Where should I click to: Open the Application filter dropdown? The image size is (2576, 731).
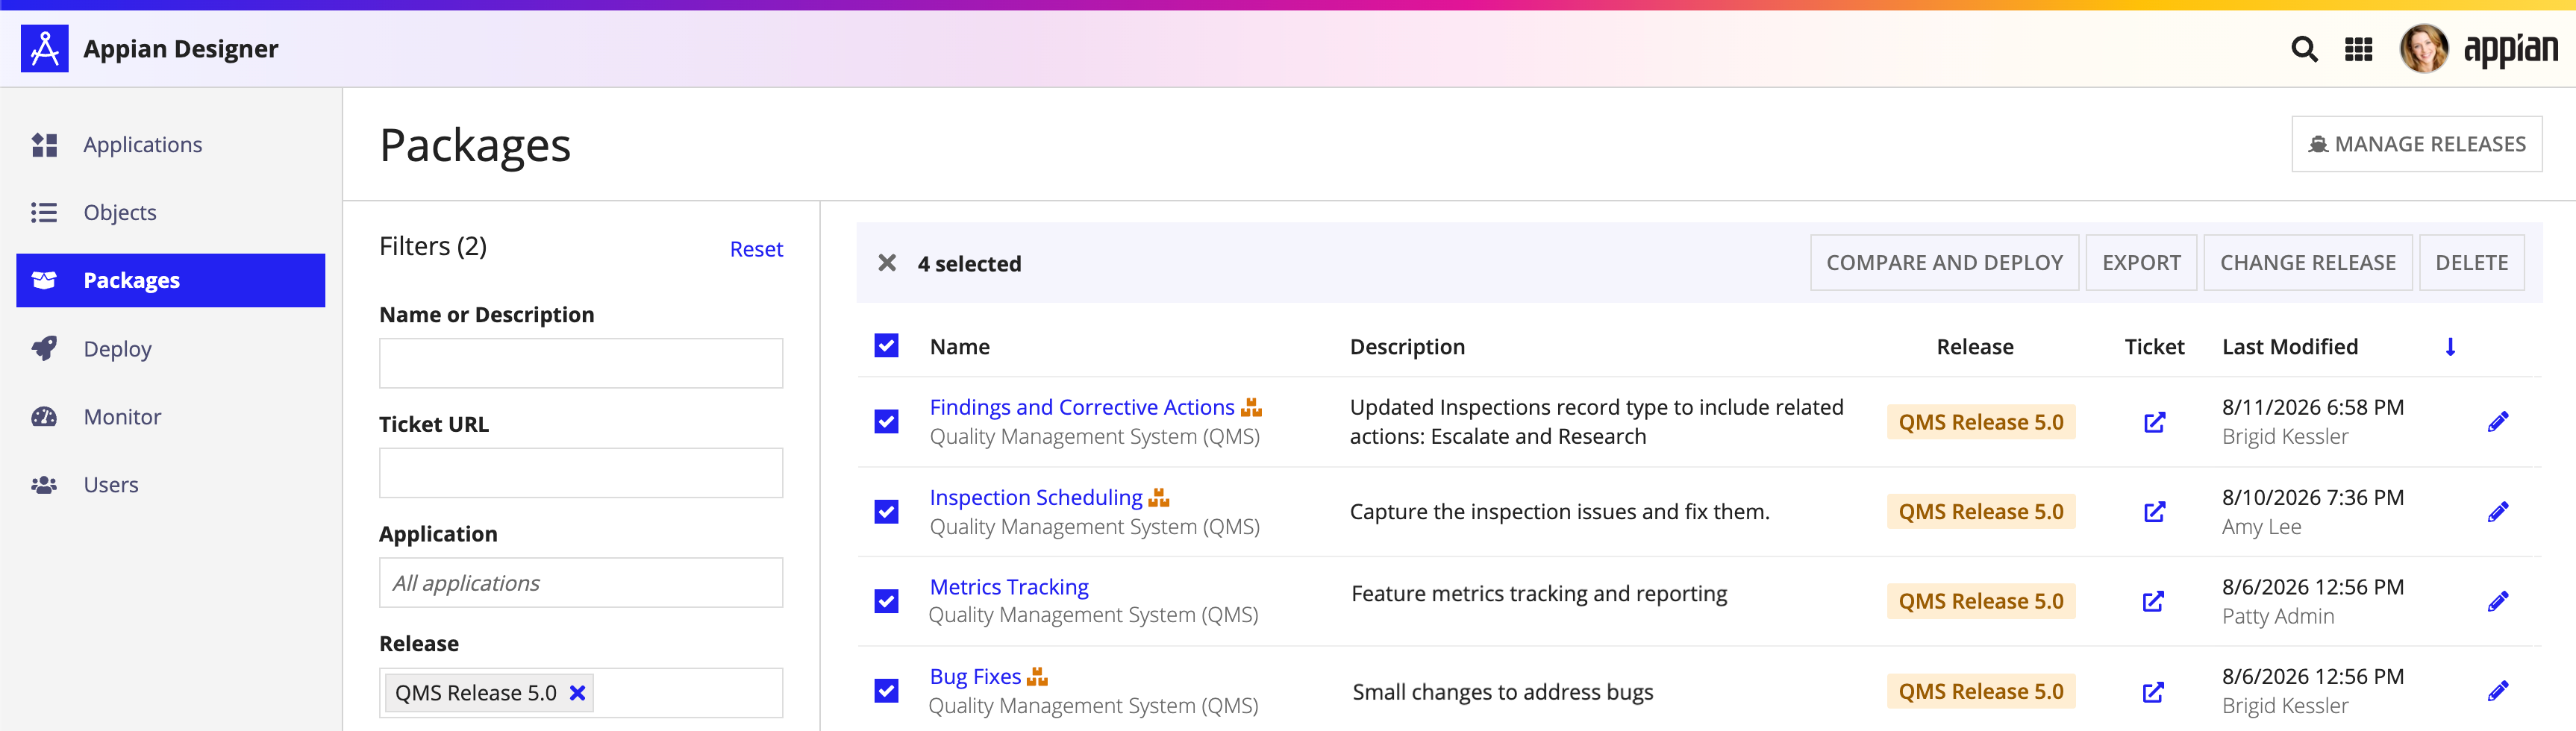click(581, 583)
